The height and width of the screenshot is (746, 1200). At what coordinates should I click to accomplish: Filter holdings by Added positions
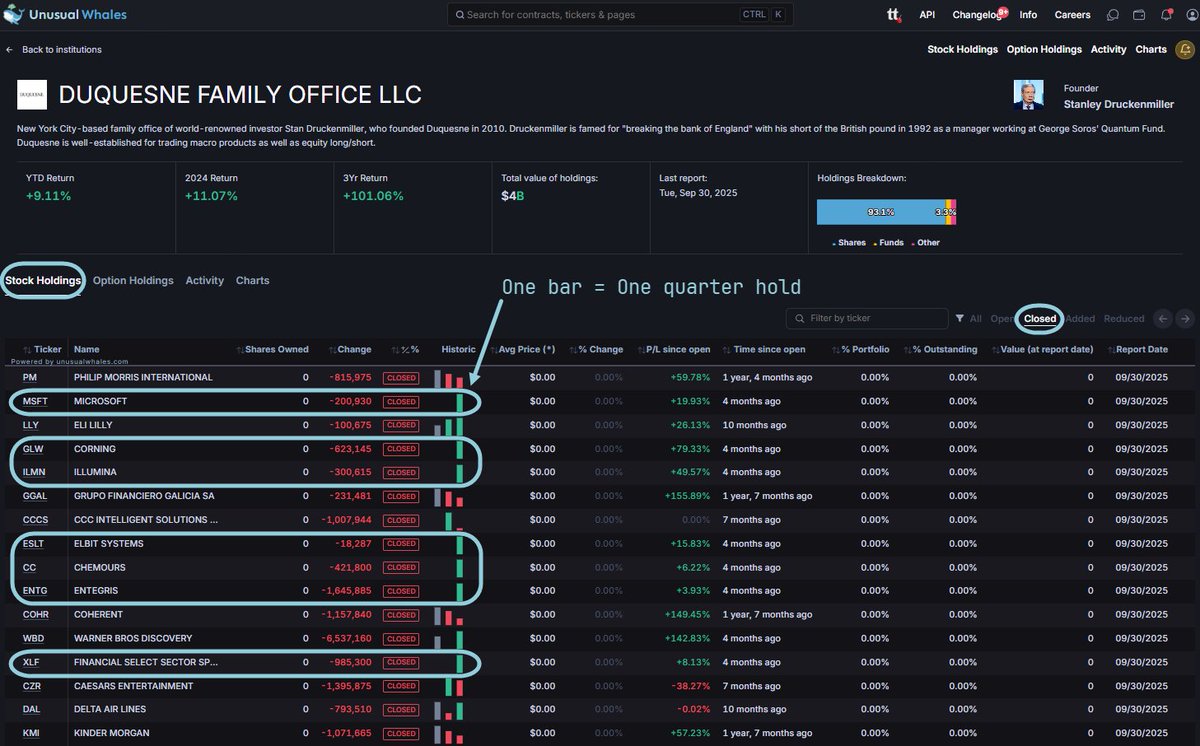pos(1080,319)
